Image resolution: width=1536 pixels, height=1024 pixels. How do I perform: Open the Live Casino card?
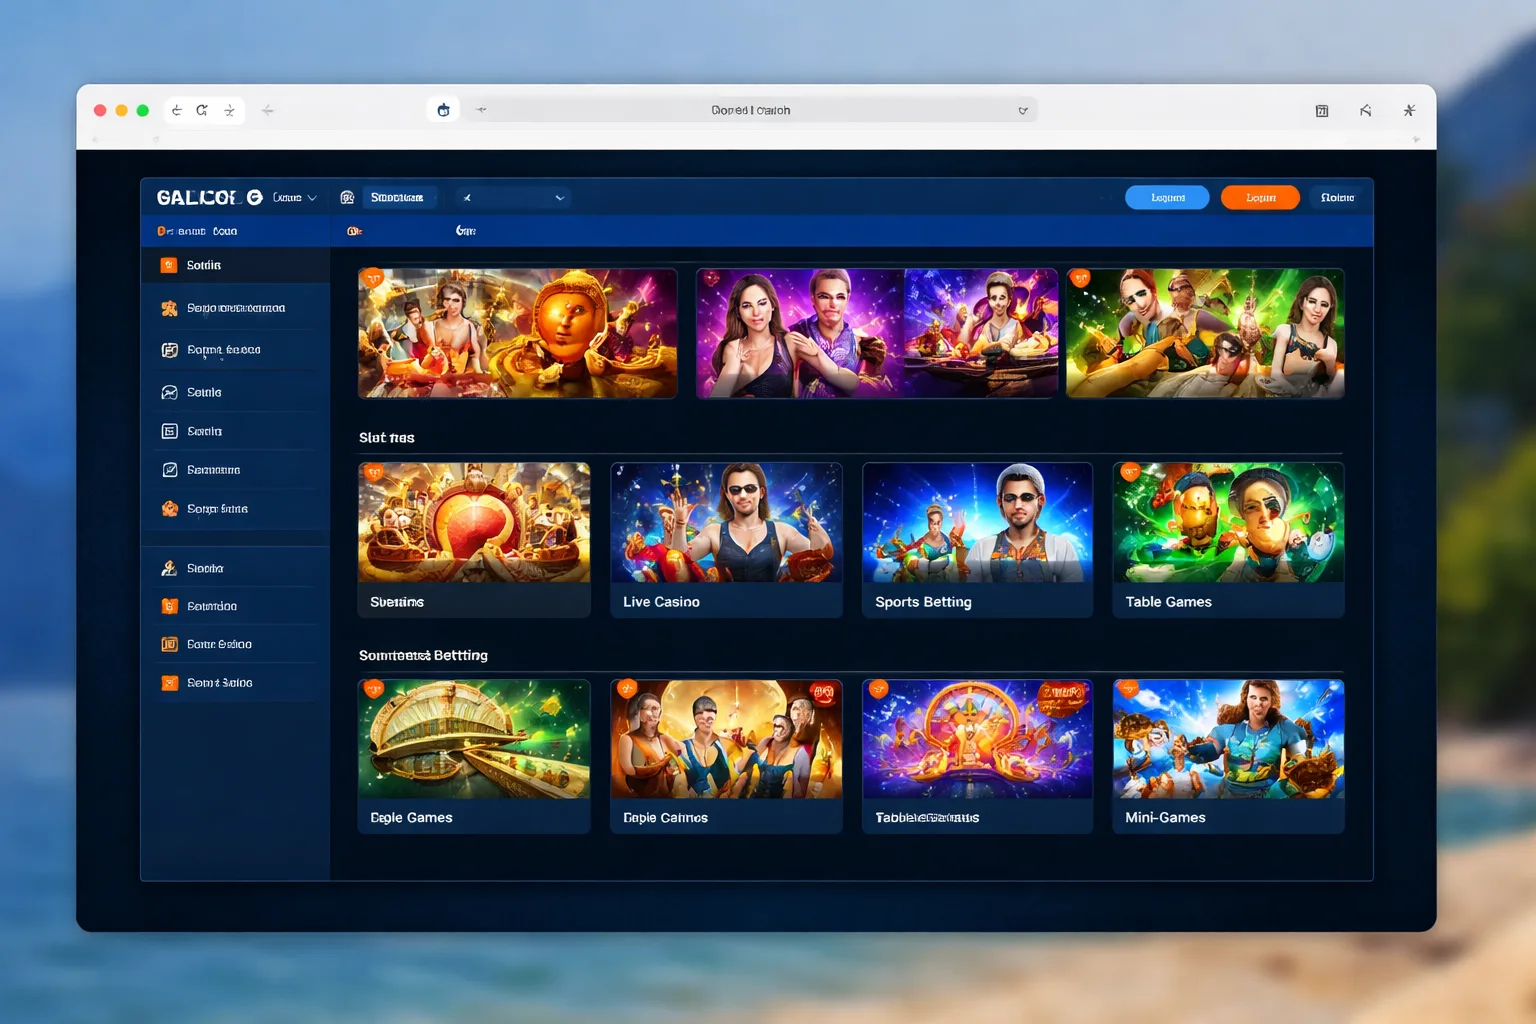(x=726, y=540)
